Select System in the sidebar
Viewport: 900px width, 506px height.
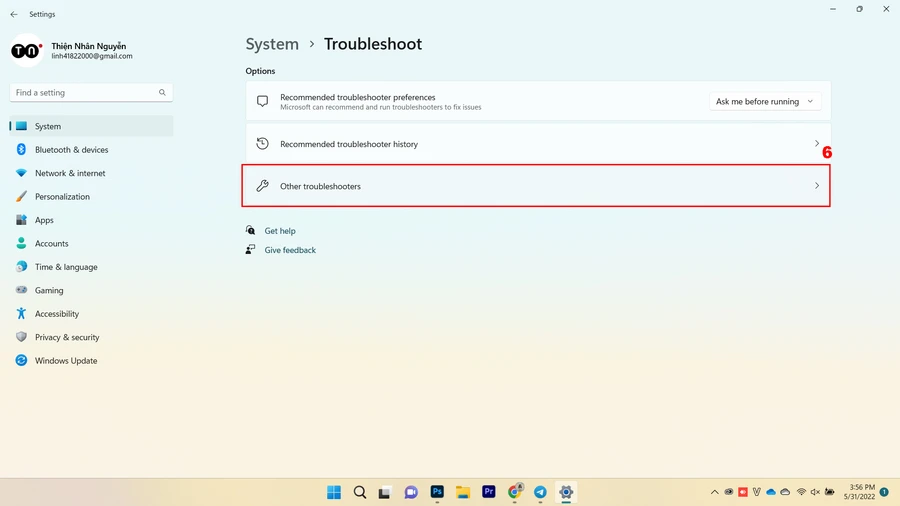pyautogui.click(x=91, y=126)
